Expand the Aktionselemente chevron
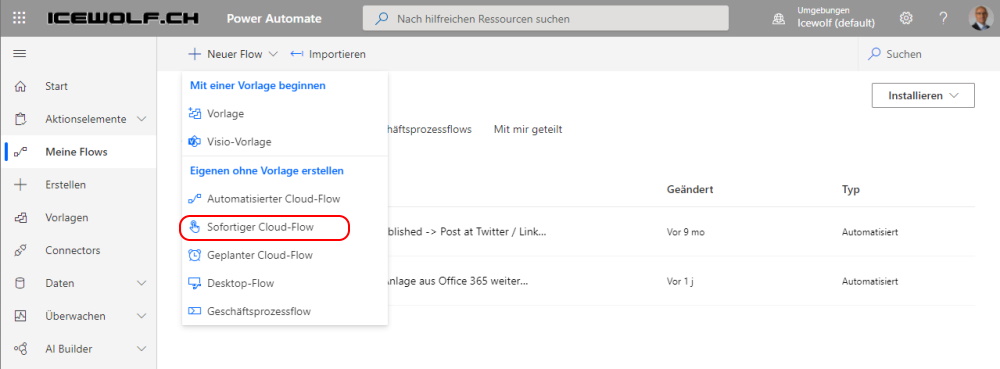Image resolution: width=1000 pixels, height=369 pixels. (x=142, y=119)
